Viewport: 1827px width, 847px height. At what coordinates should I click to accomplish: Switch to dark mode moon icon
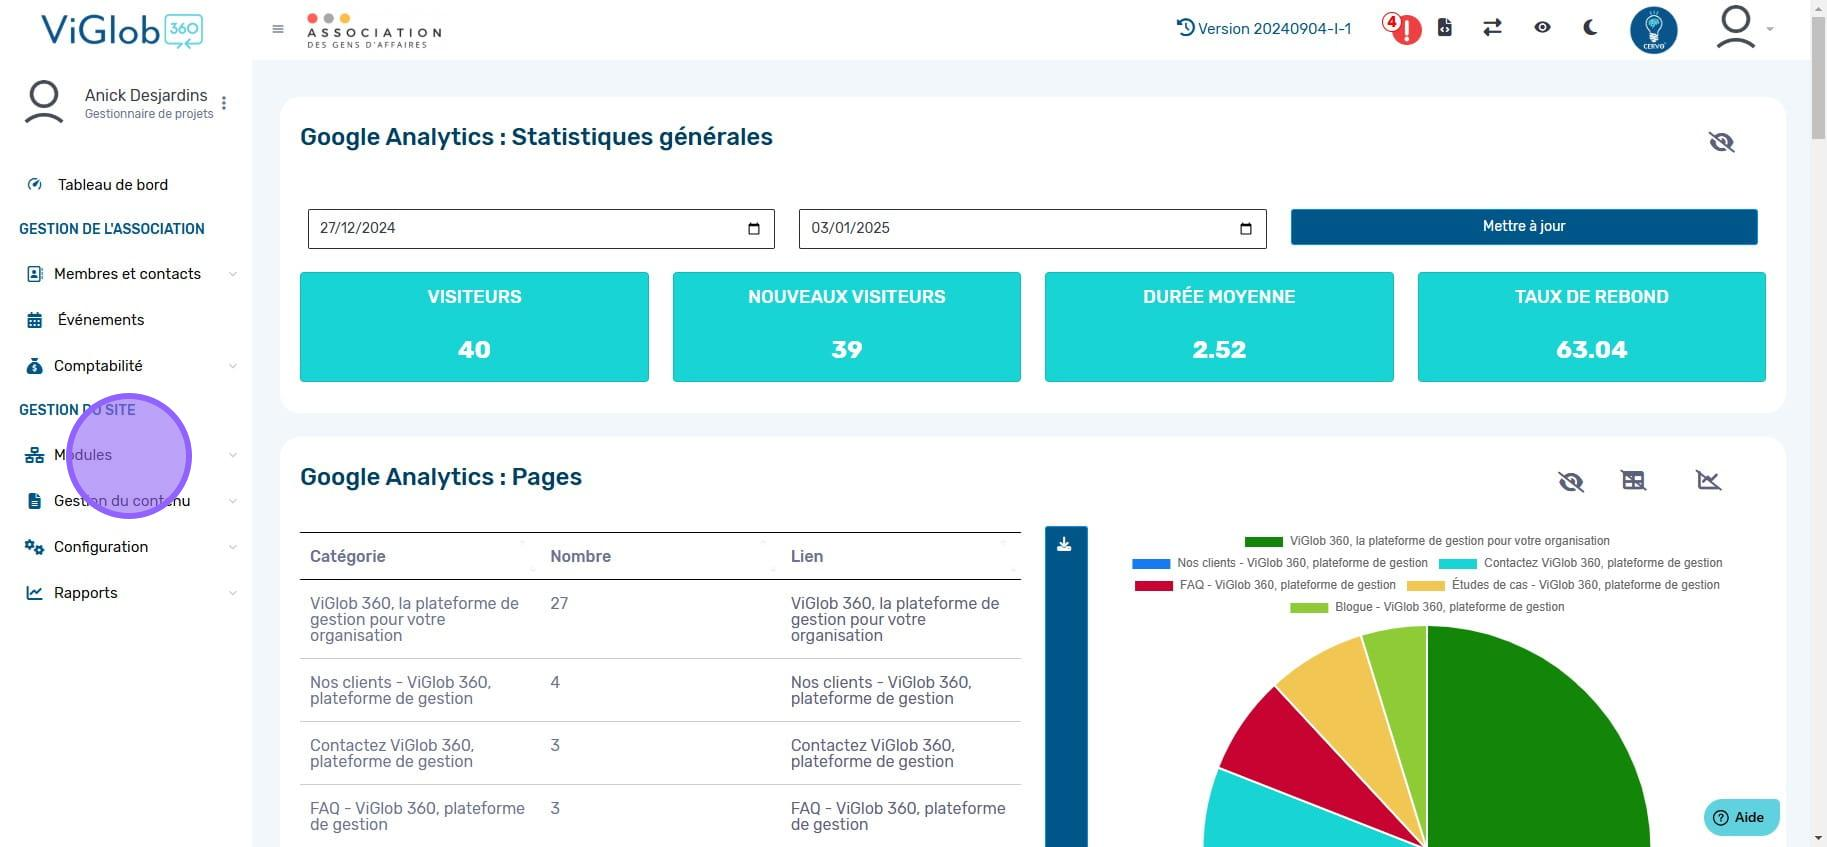(x=1590, y=28)
